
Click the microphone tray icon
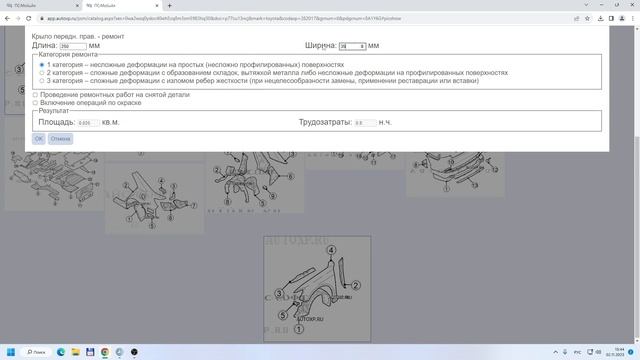point(565,352)
